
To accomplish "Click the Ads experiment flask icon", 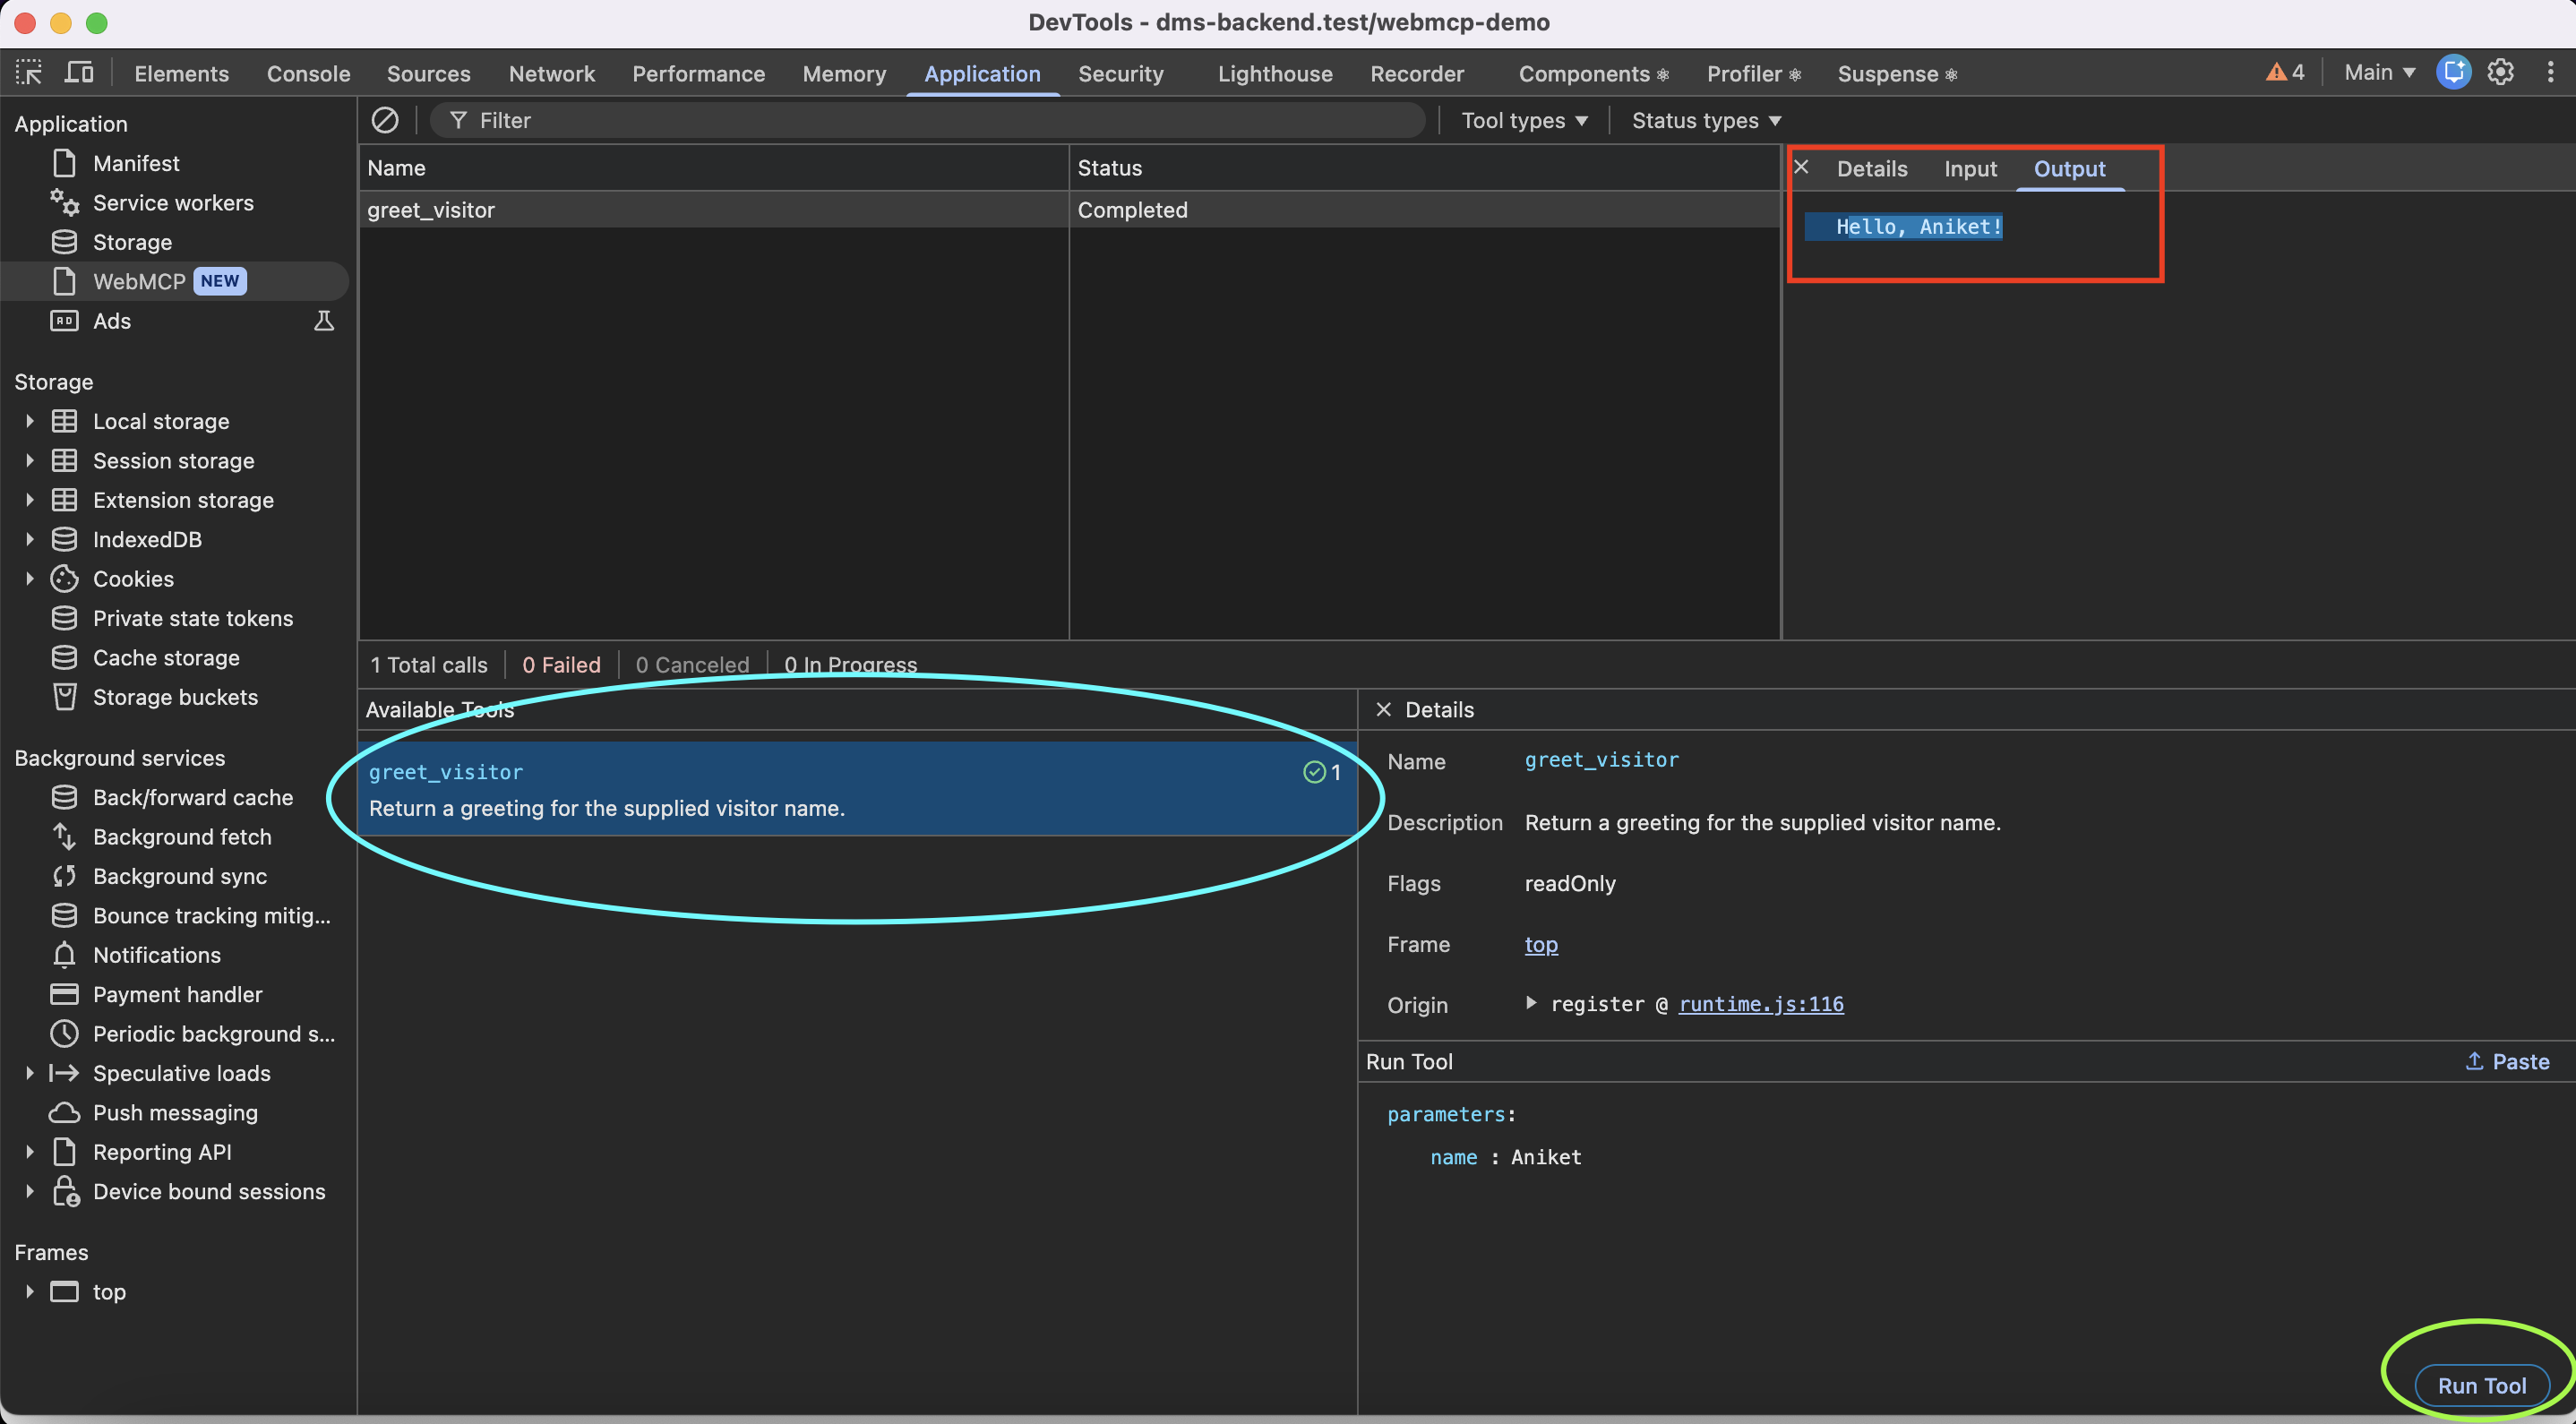I will [324, 321].
